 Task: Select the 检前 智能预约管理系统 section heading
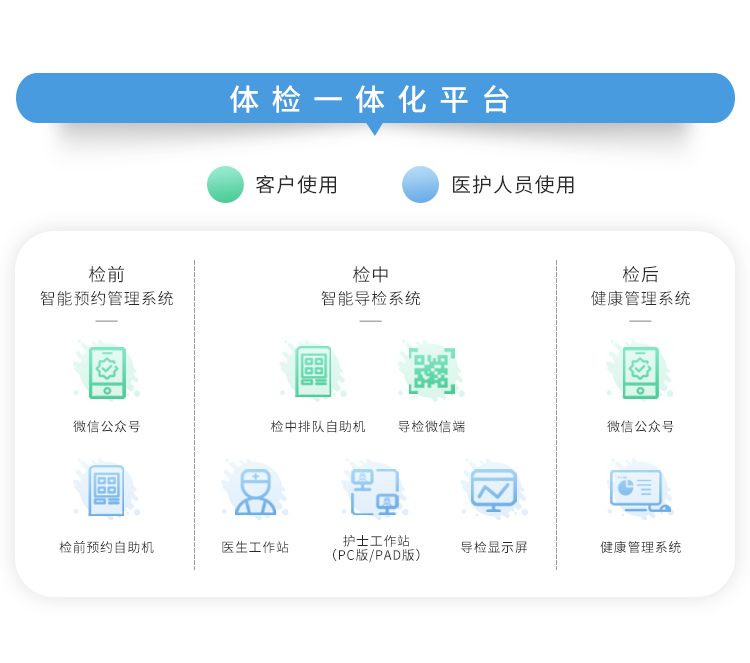pos(107,286)
